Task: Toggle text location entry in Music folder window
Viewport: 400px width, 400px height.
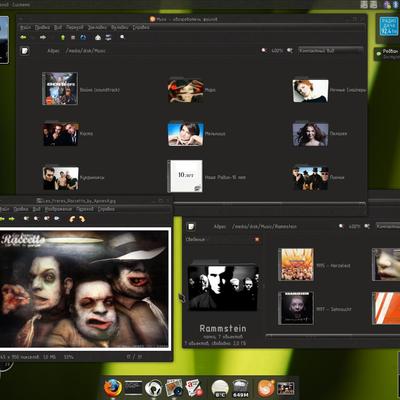Action: click(25, 51)
